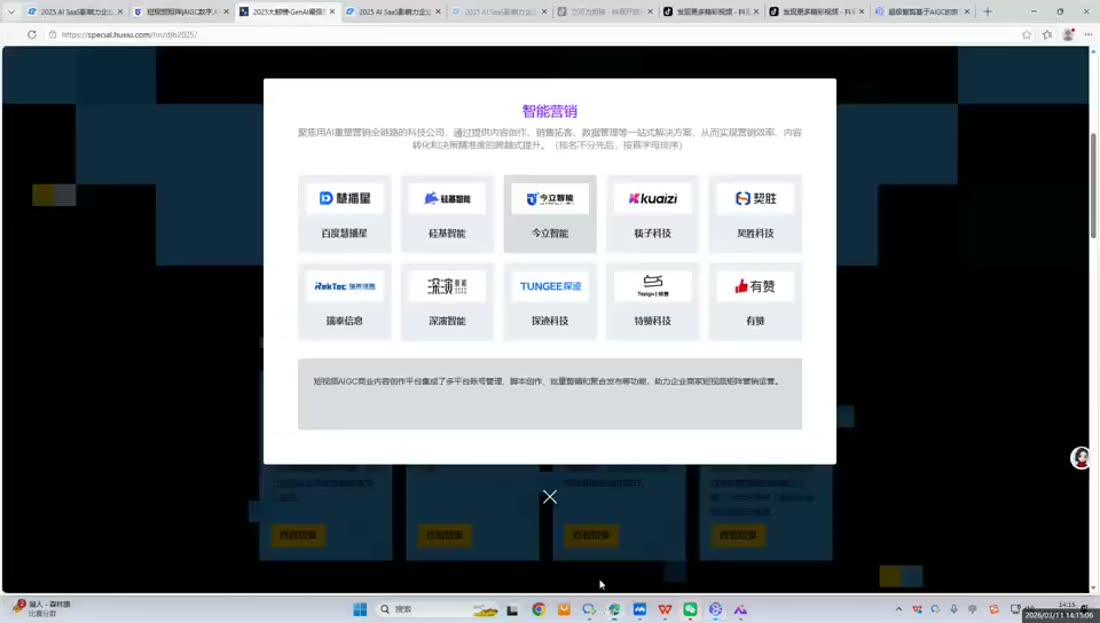Open the purple mountain taskbar app
This screenshot has width=1100, height=623.
coord(740,609)
